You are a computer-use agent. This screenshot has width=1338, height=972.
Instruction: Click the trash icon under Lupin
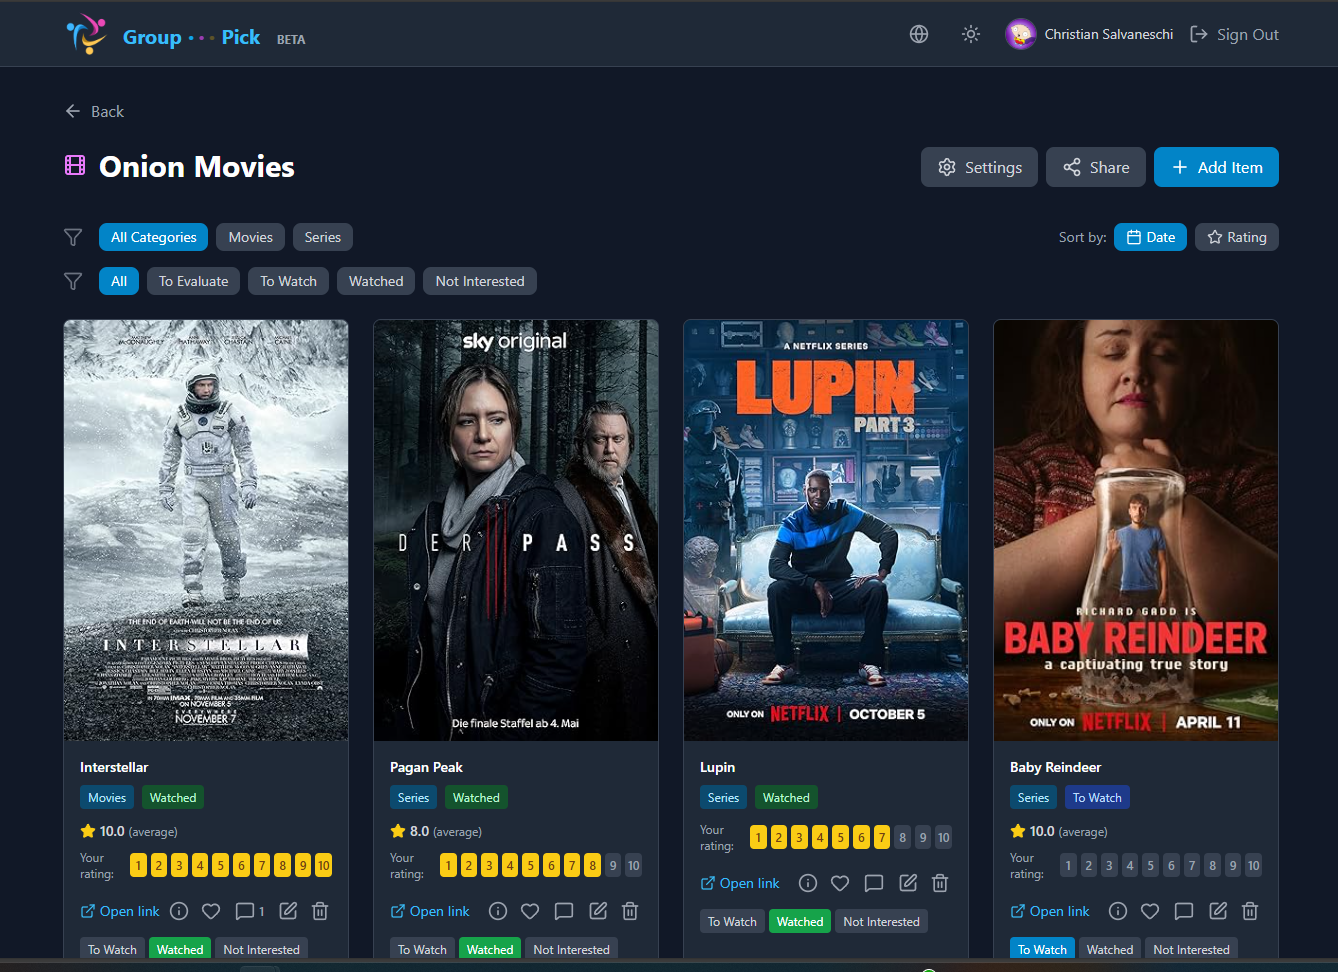[x=940, y=883]
